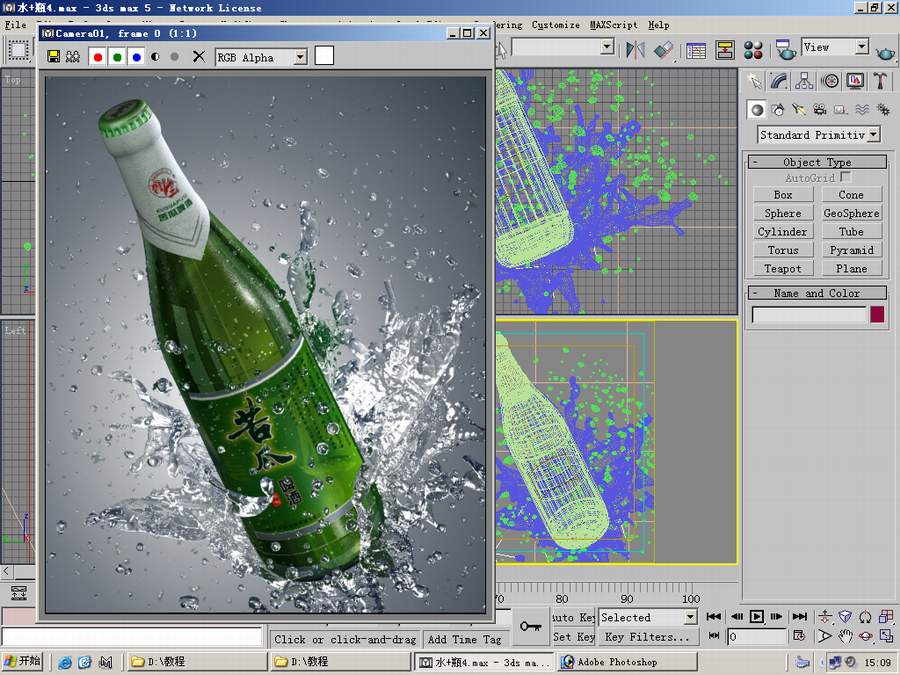
Task: Click the crimson object color swatch
Action: pyautogui.click(x=877, y=315)
